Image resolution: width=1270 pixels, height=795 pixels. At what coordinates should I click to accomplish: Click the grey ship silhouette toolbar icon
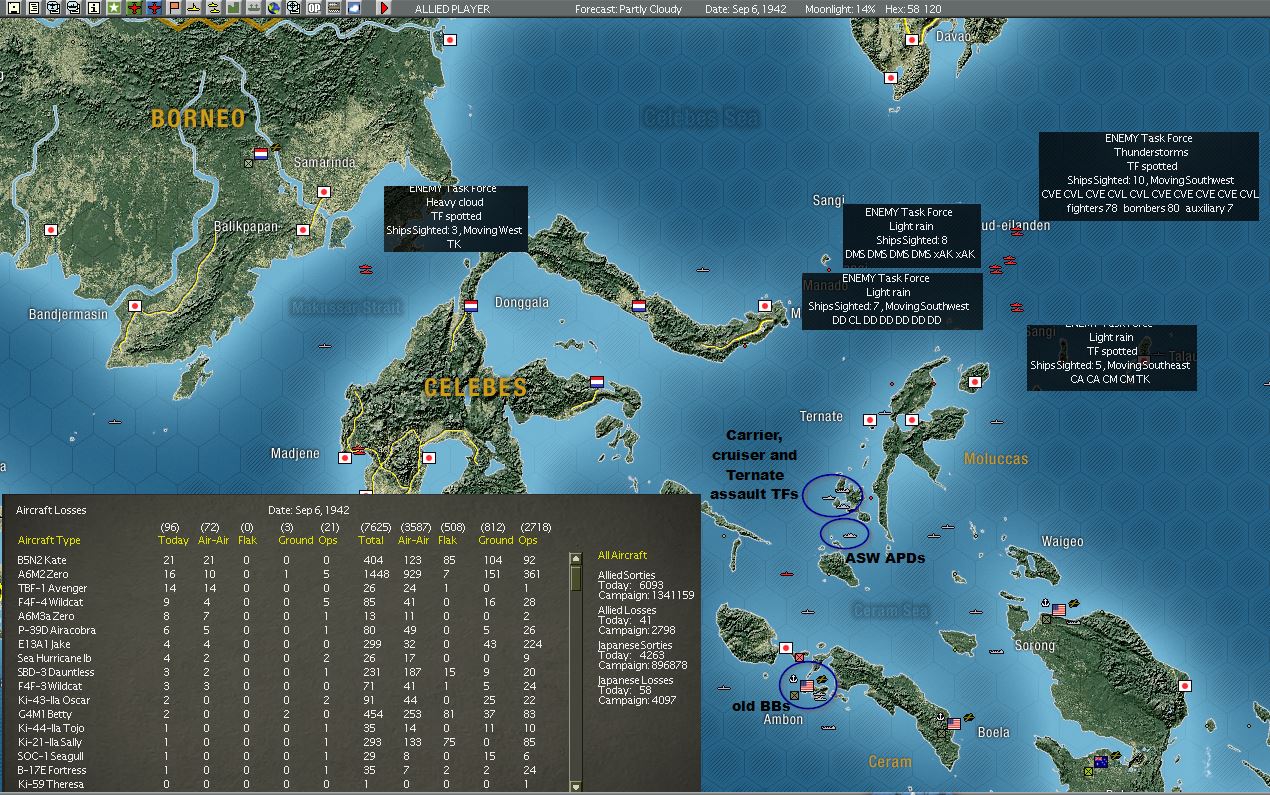point(253,8)
